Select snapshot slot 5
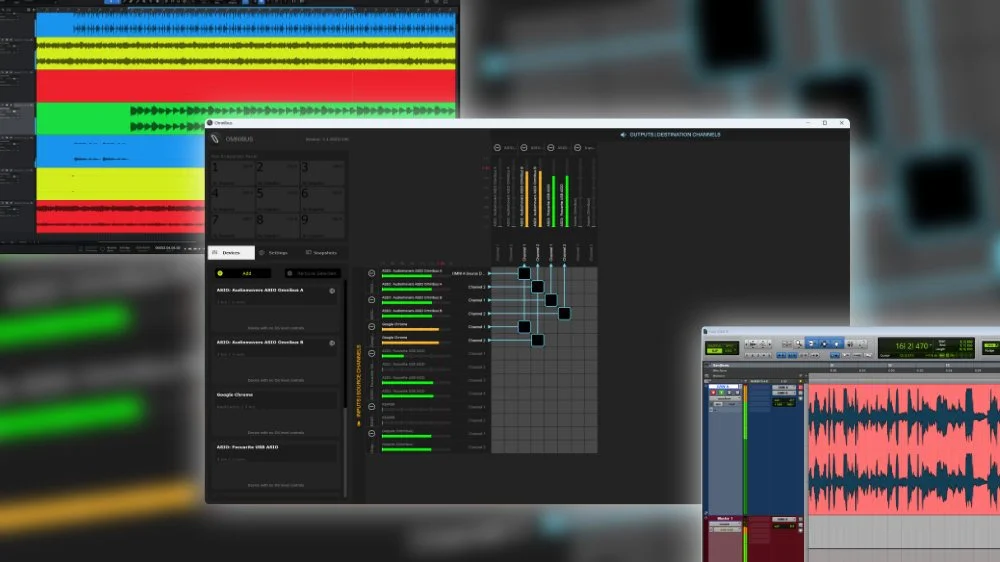The height and width of the screenshot is (562, 1000). pos(277,199)
